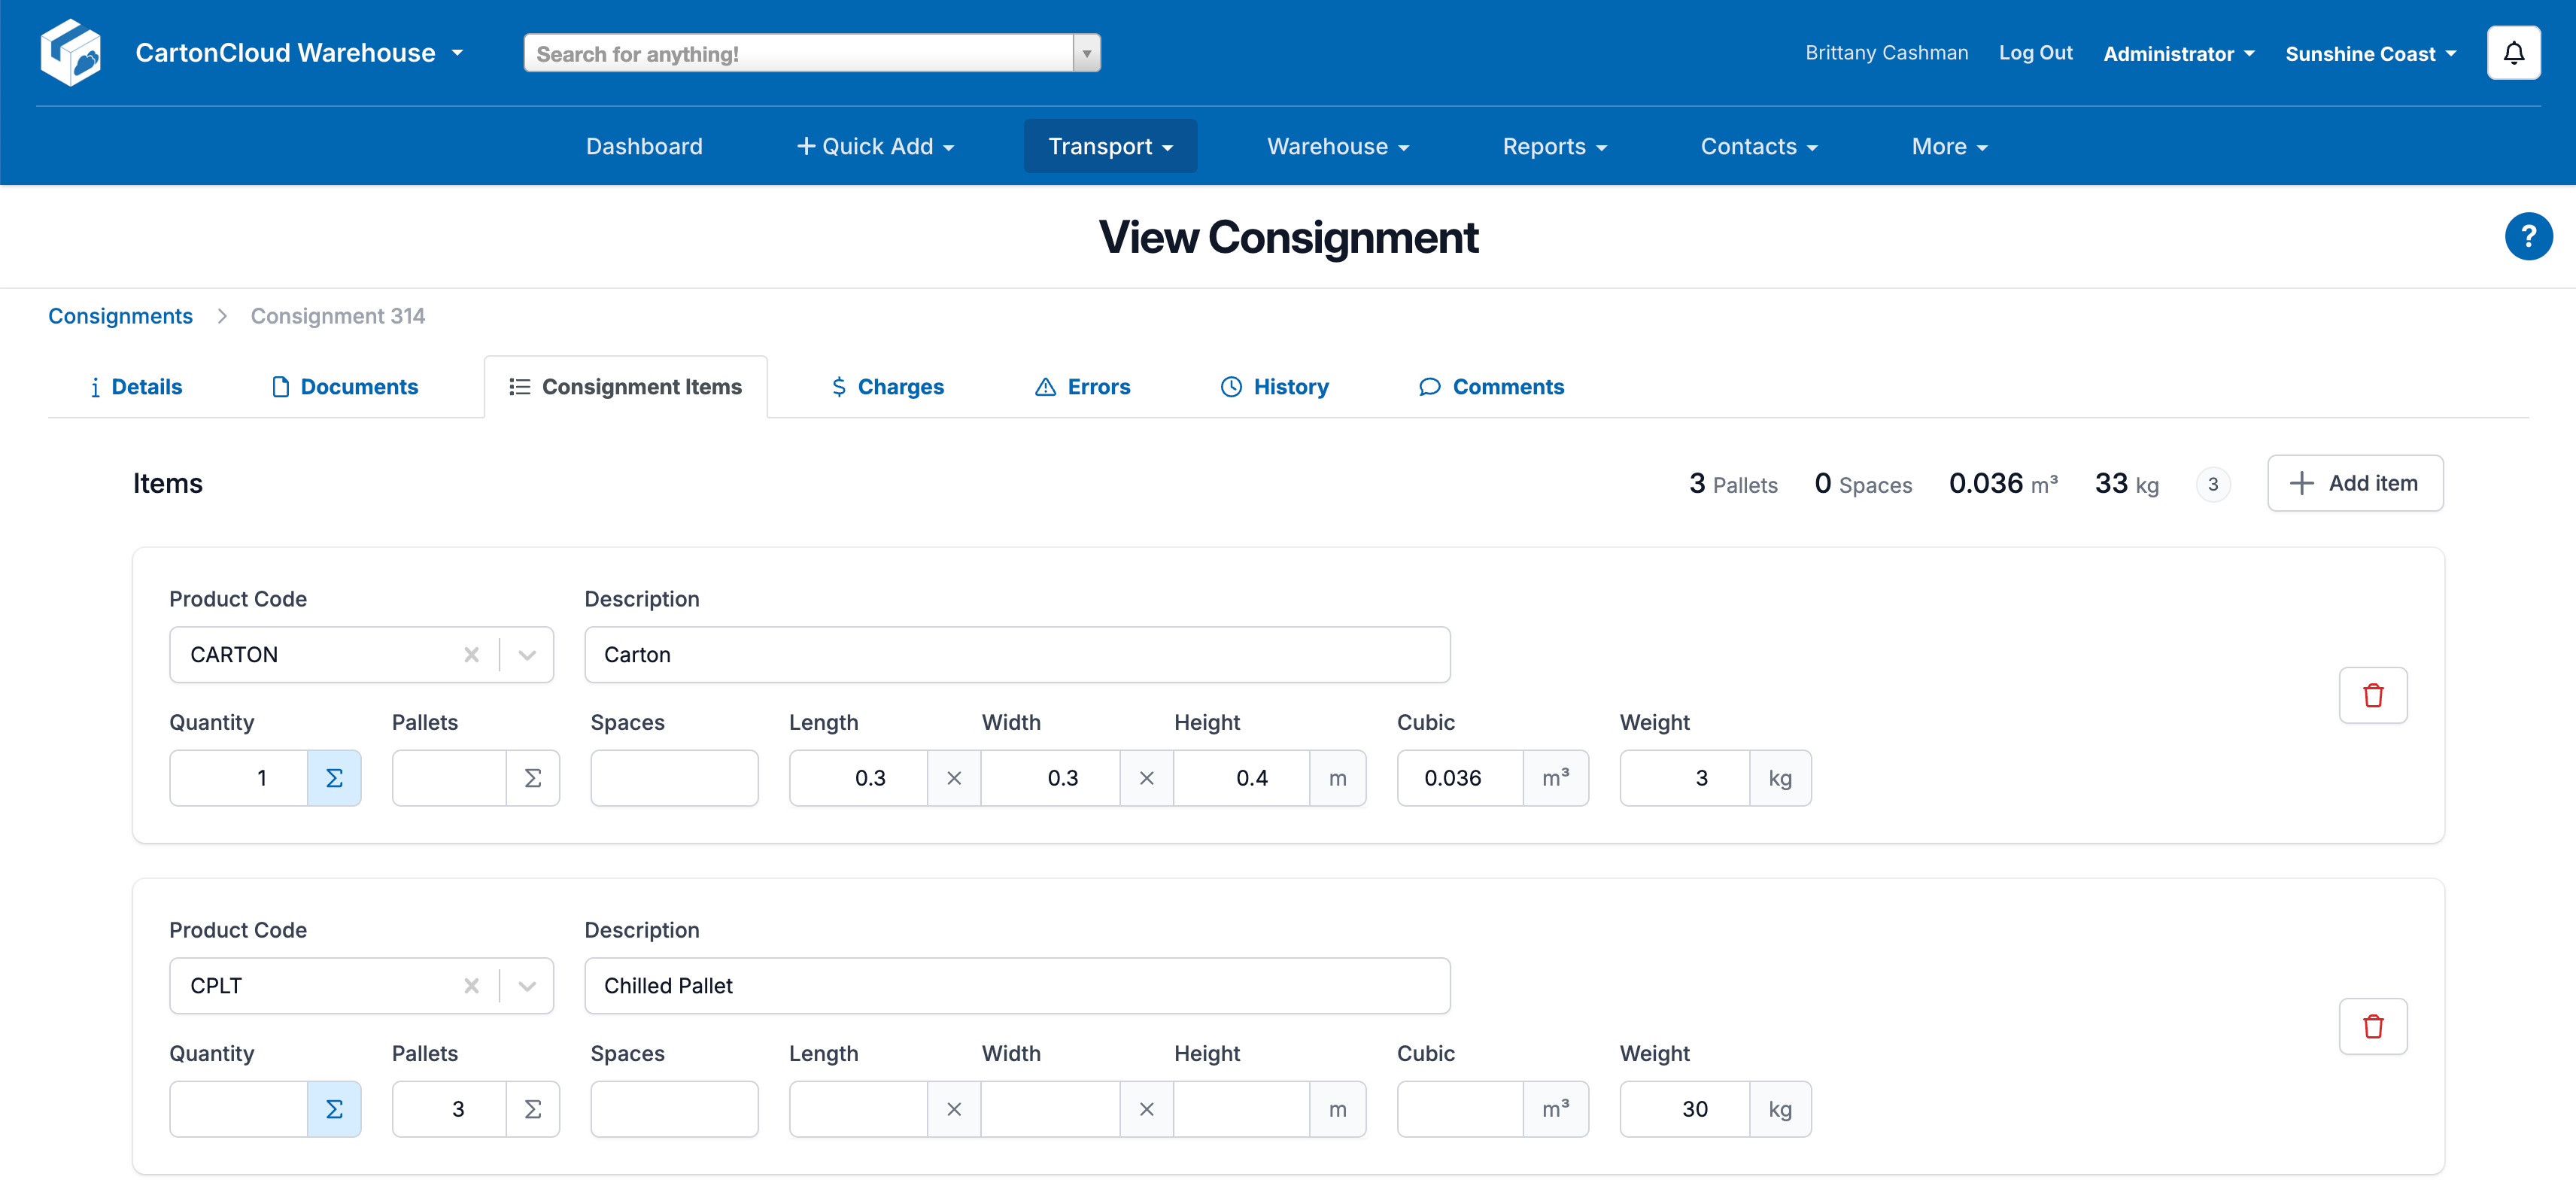Clear the CARTON product code with the X
The width and height of the screenshot is (2576, 1198).
point(471,655)
